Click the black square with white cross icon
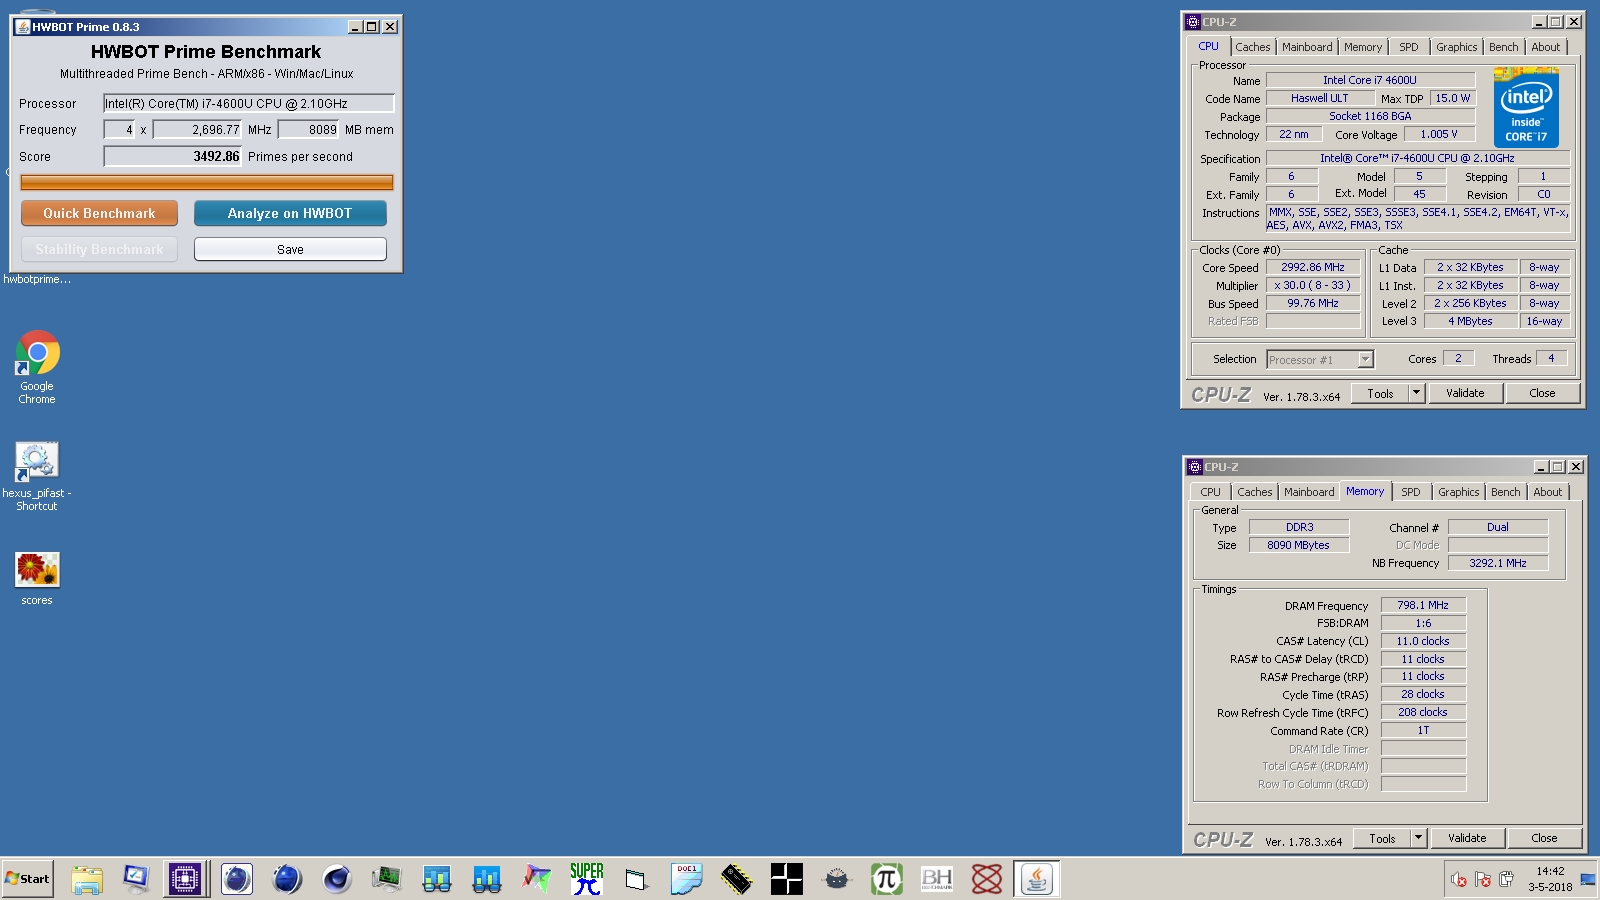1600x900 pixels. pos(787,879)
